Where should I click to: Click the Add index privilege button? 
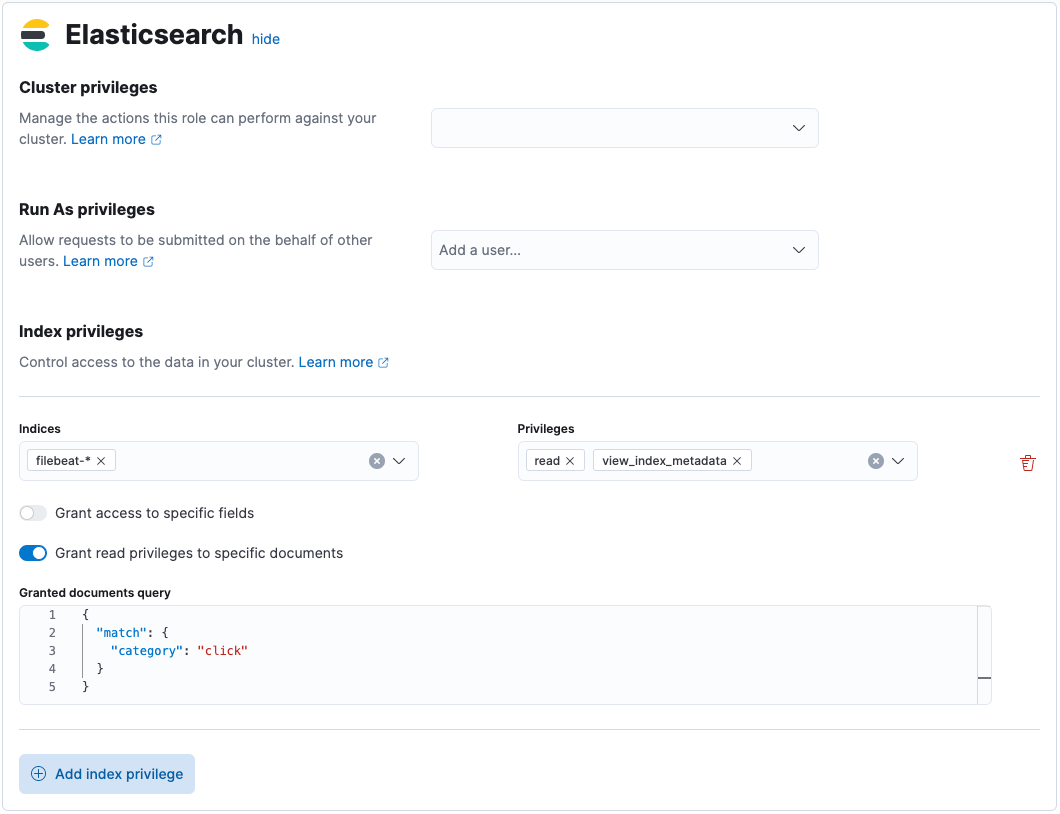coord(106,773)
